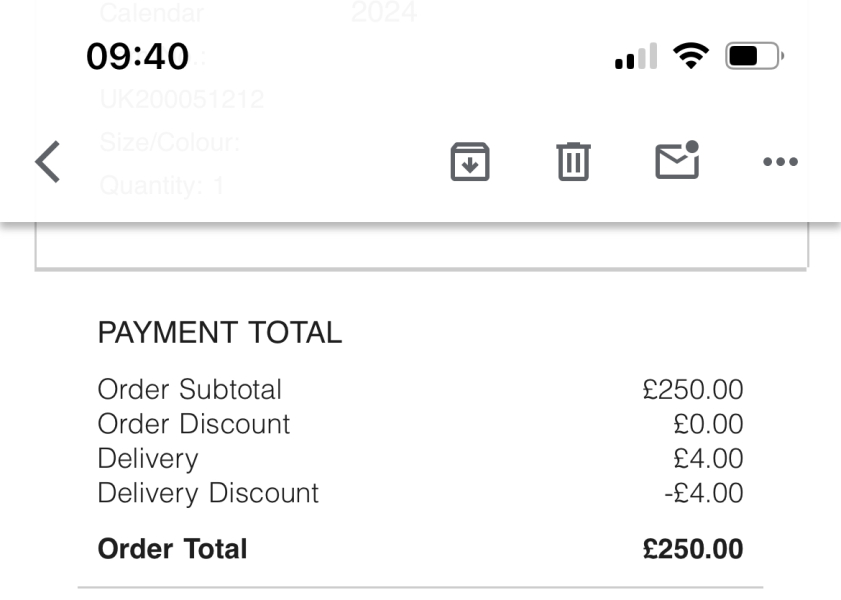
Task: Tap the PAYMENT TOTAL heading
Action: click(219, 334)
